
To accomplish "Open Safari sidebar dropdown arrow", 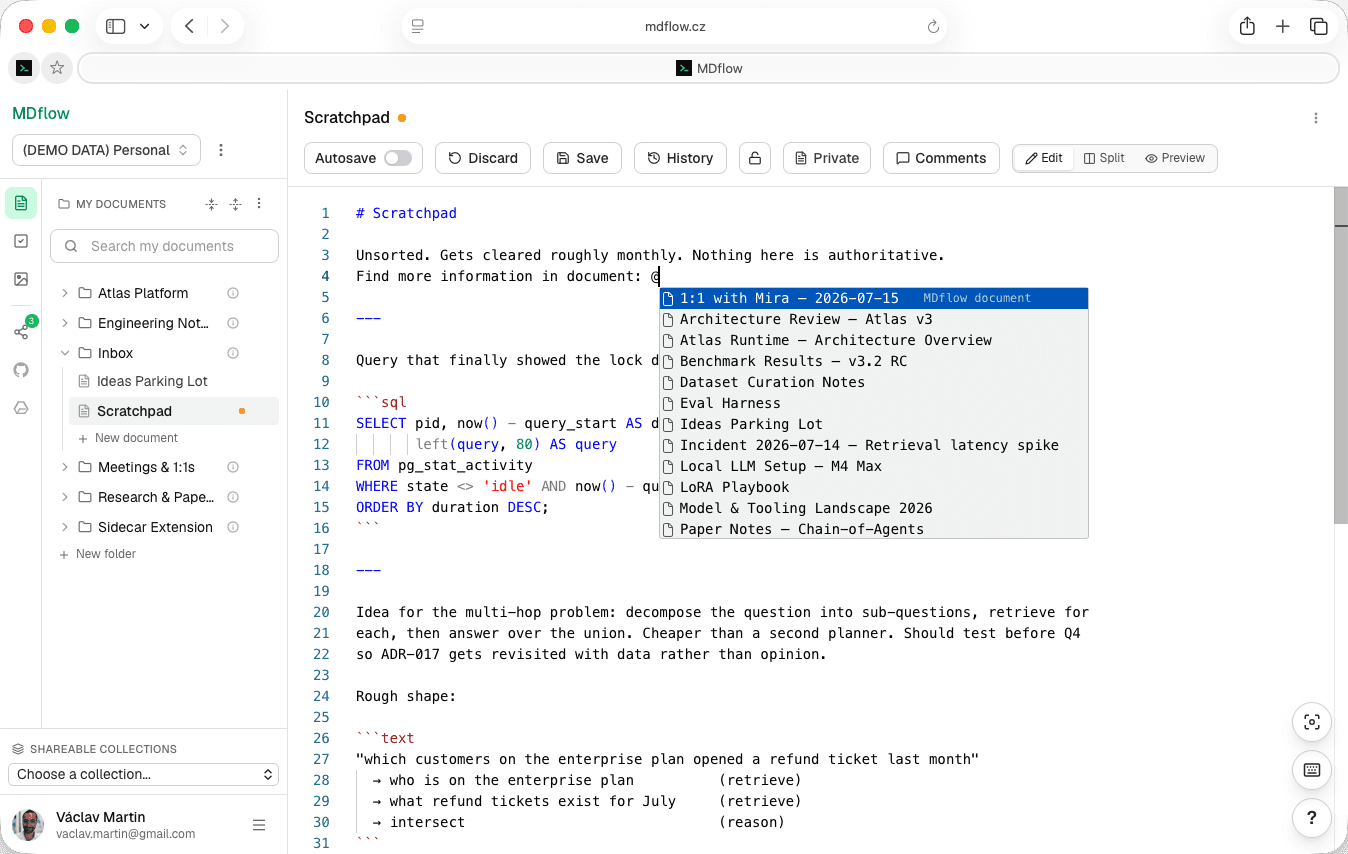I will coord(145,27).
